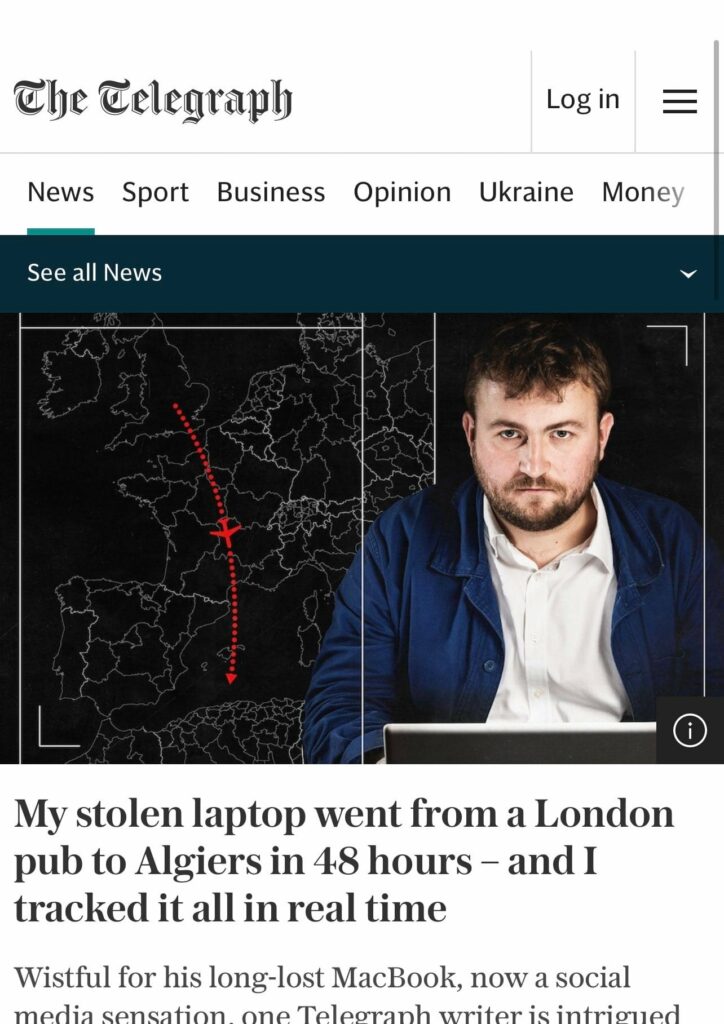Select the News tab
Image resolution: width=724 pixels, height=1024 pixels.
coord(61,192)
